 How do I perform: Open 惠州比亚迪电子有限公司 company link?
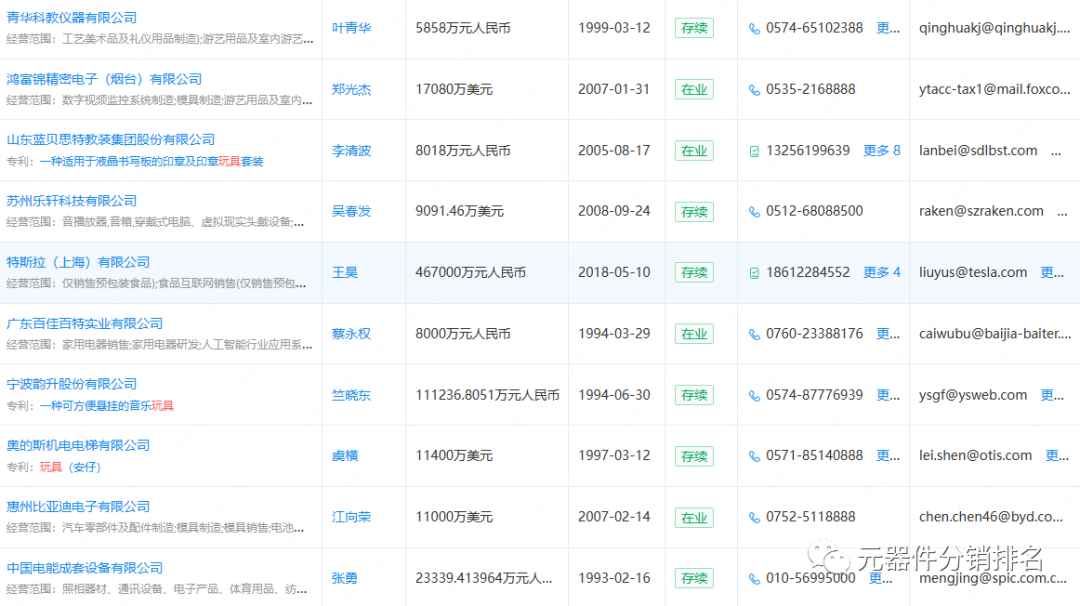[78, 507]
